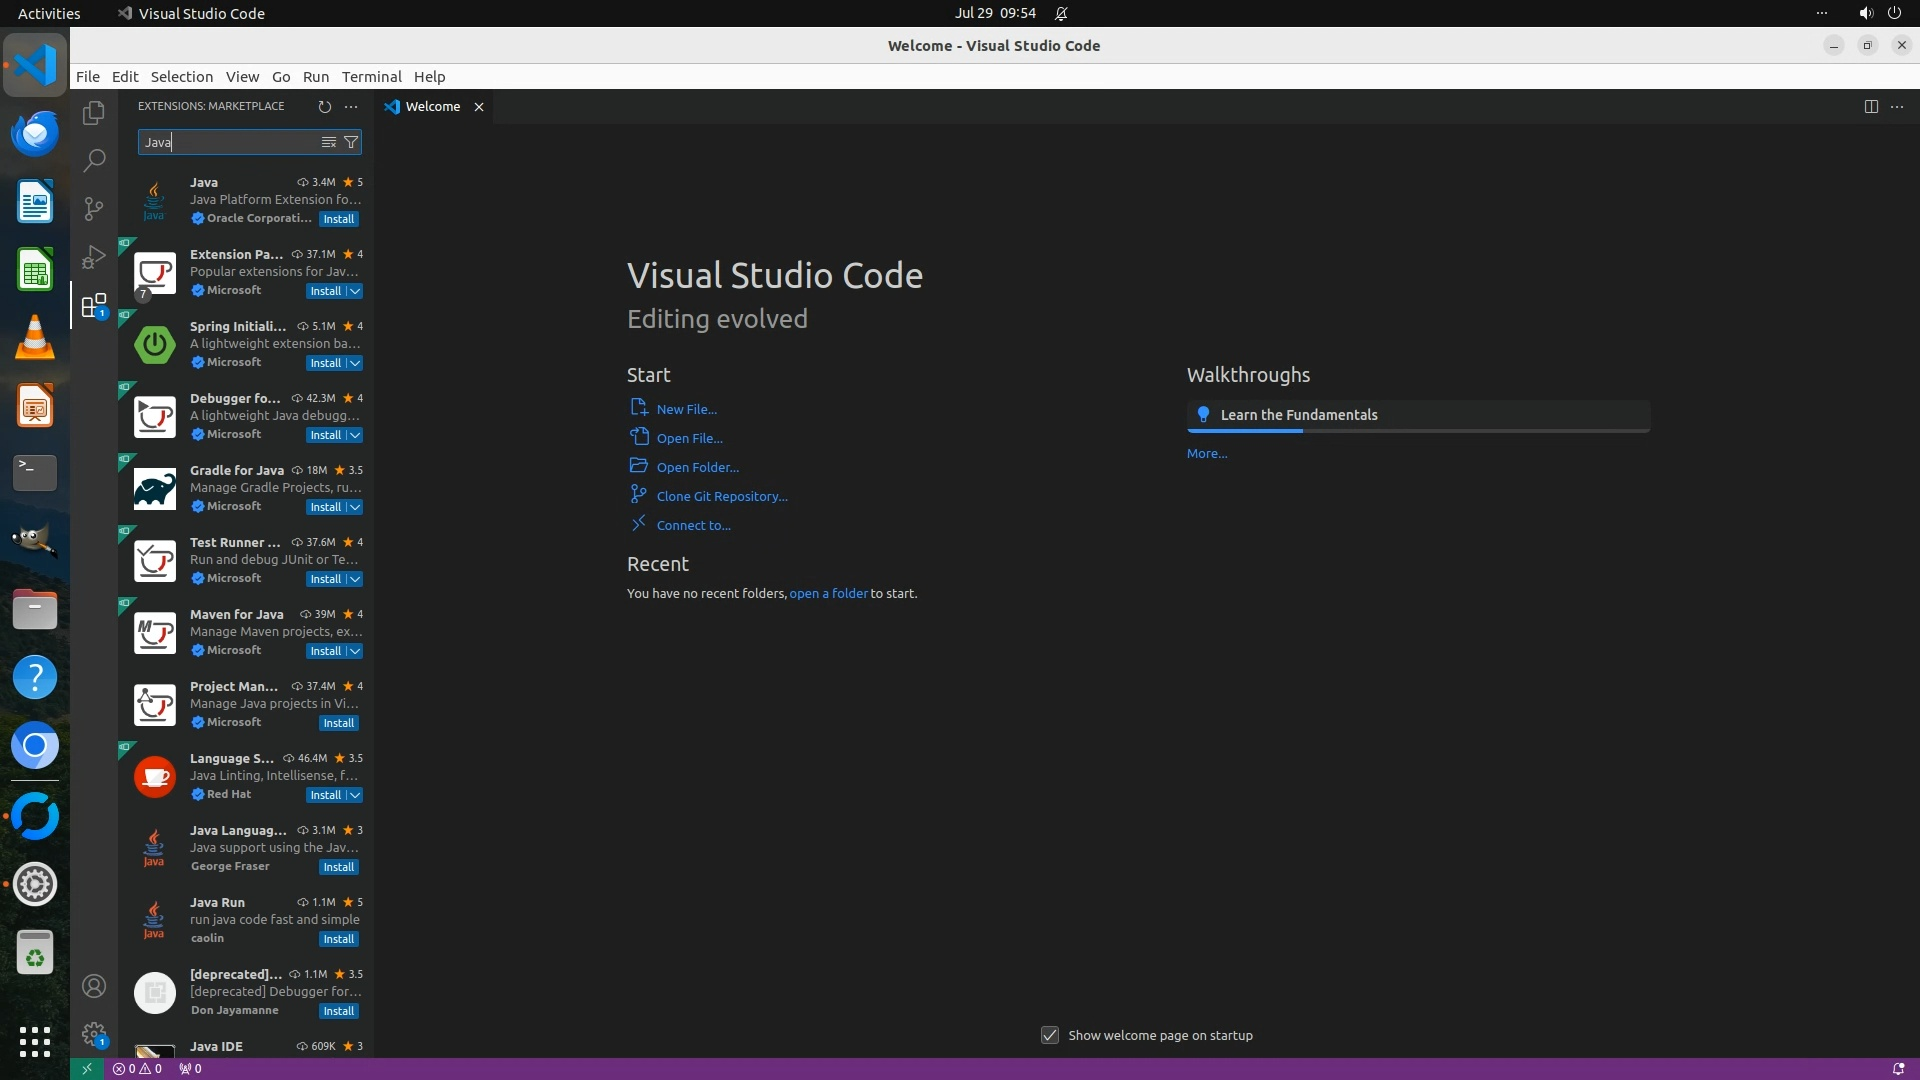Open the Accounts icon in activity bar
This screenshot has width=1920, height=1080.
click(94, 986)
